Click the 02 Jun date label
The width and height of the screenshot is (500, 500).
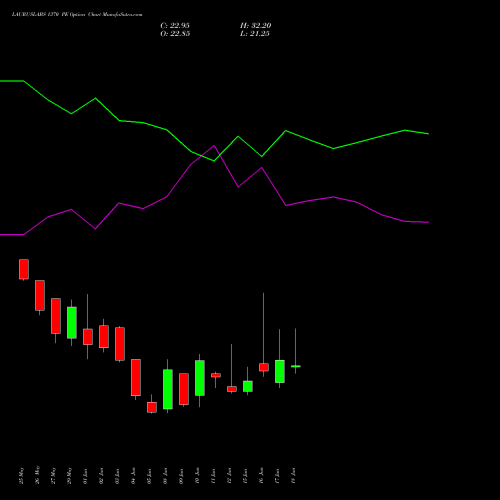[102, 476]
